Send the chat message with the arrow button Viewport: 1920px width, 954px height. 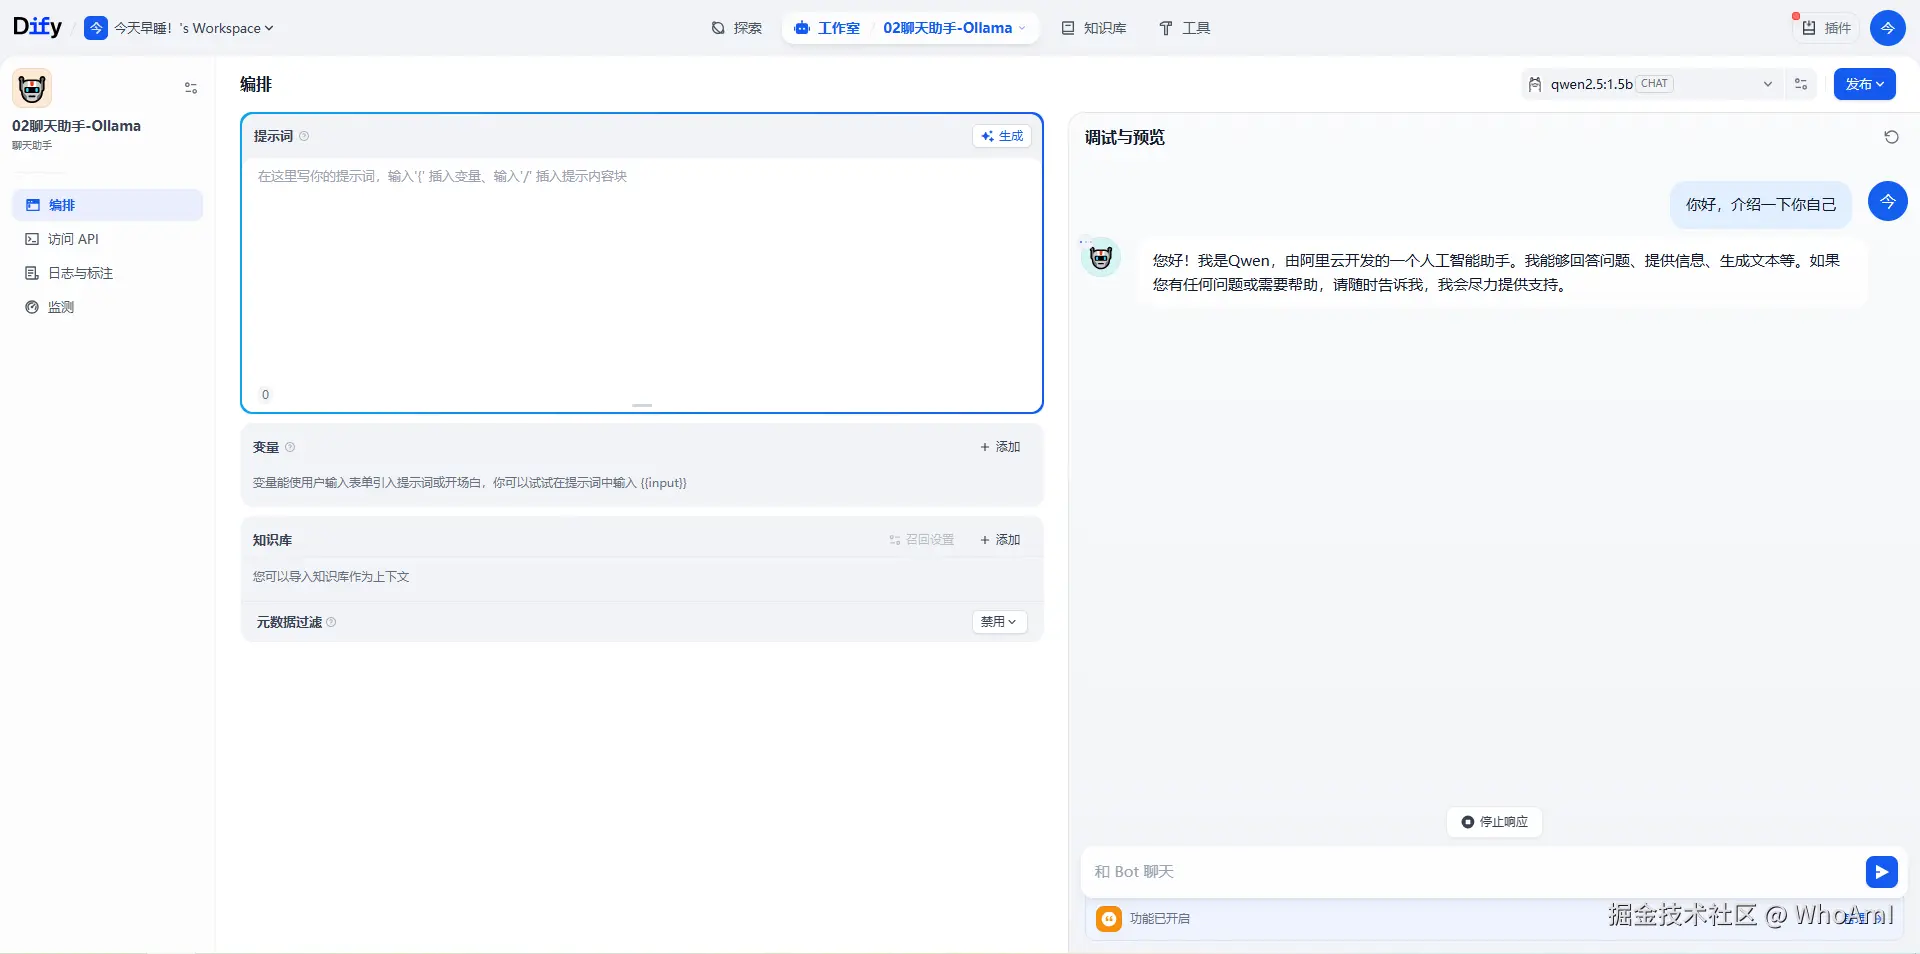(x=1881, y=872)
